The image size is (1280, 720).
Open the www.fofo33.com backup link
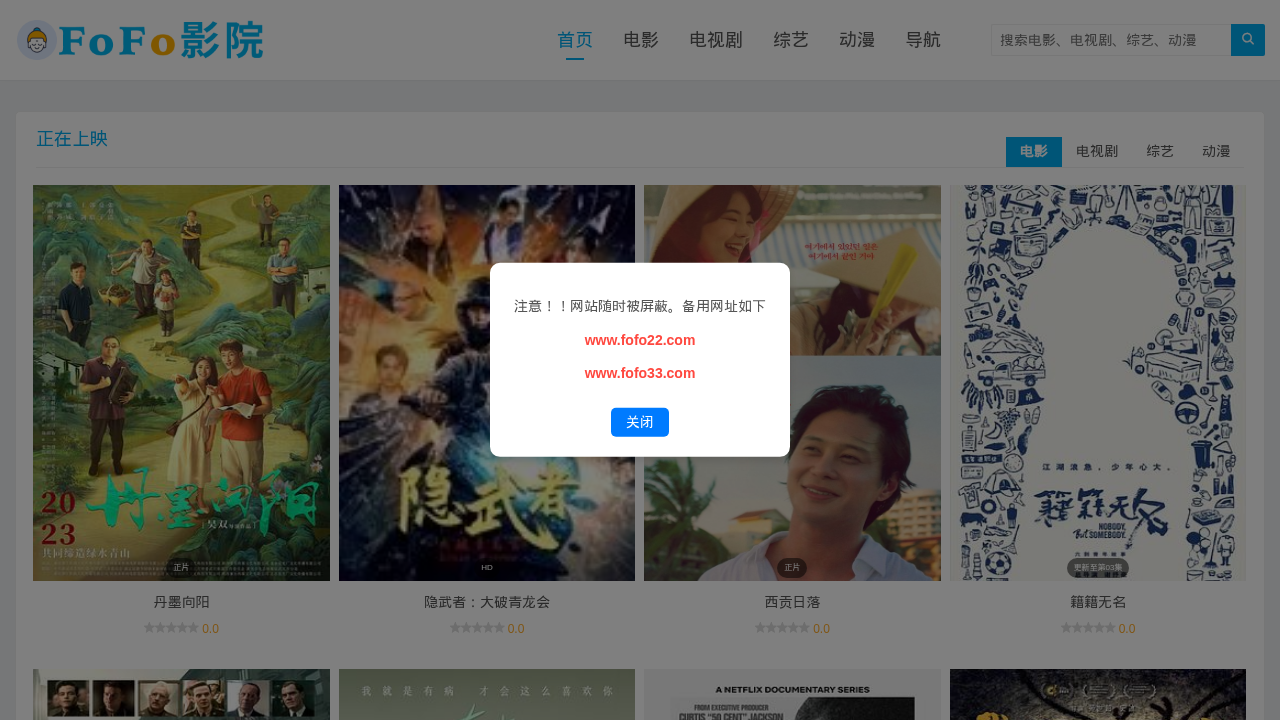pyautogui.click(x=640, y=373)
